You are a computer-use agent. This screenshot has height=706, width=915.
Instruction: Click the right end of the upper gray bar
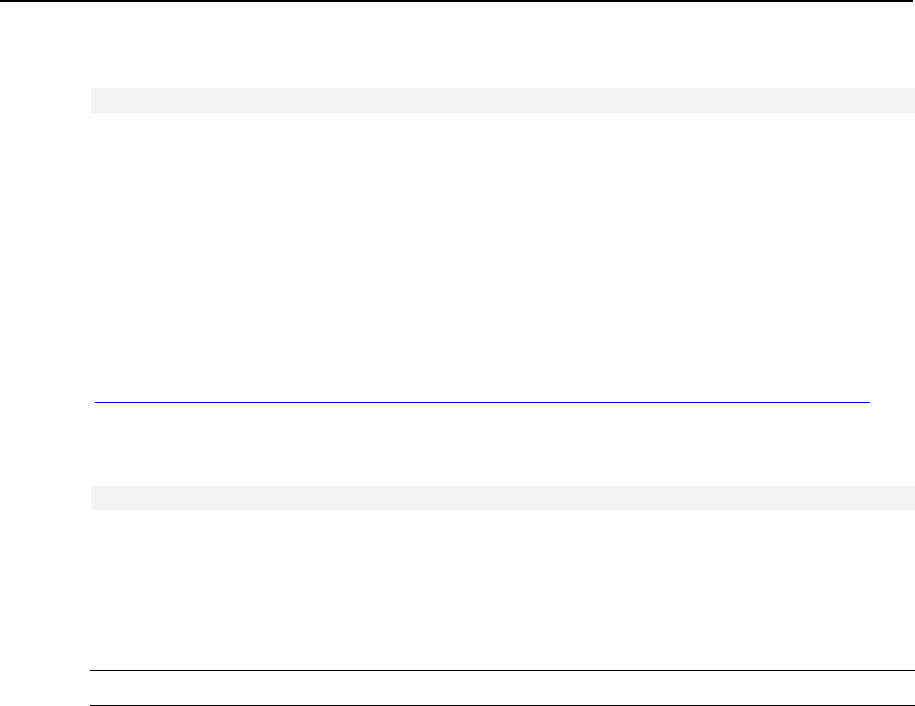(x=911, y=100)
